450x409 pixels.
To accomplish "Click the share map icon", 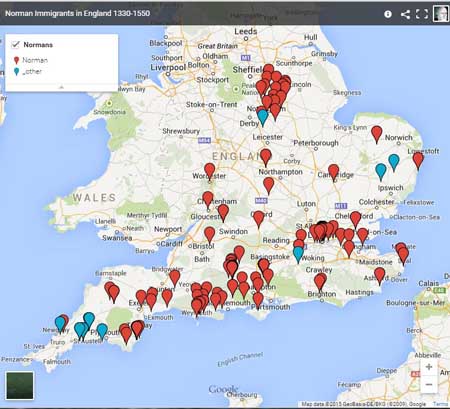I will click(x=405, y=14).
